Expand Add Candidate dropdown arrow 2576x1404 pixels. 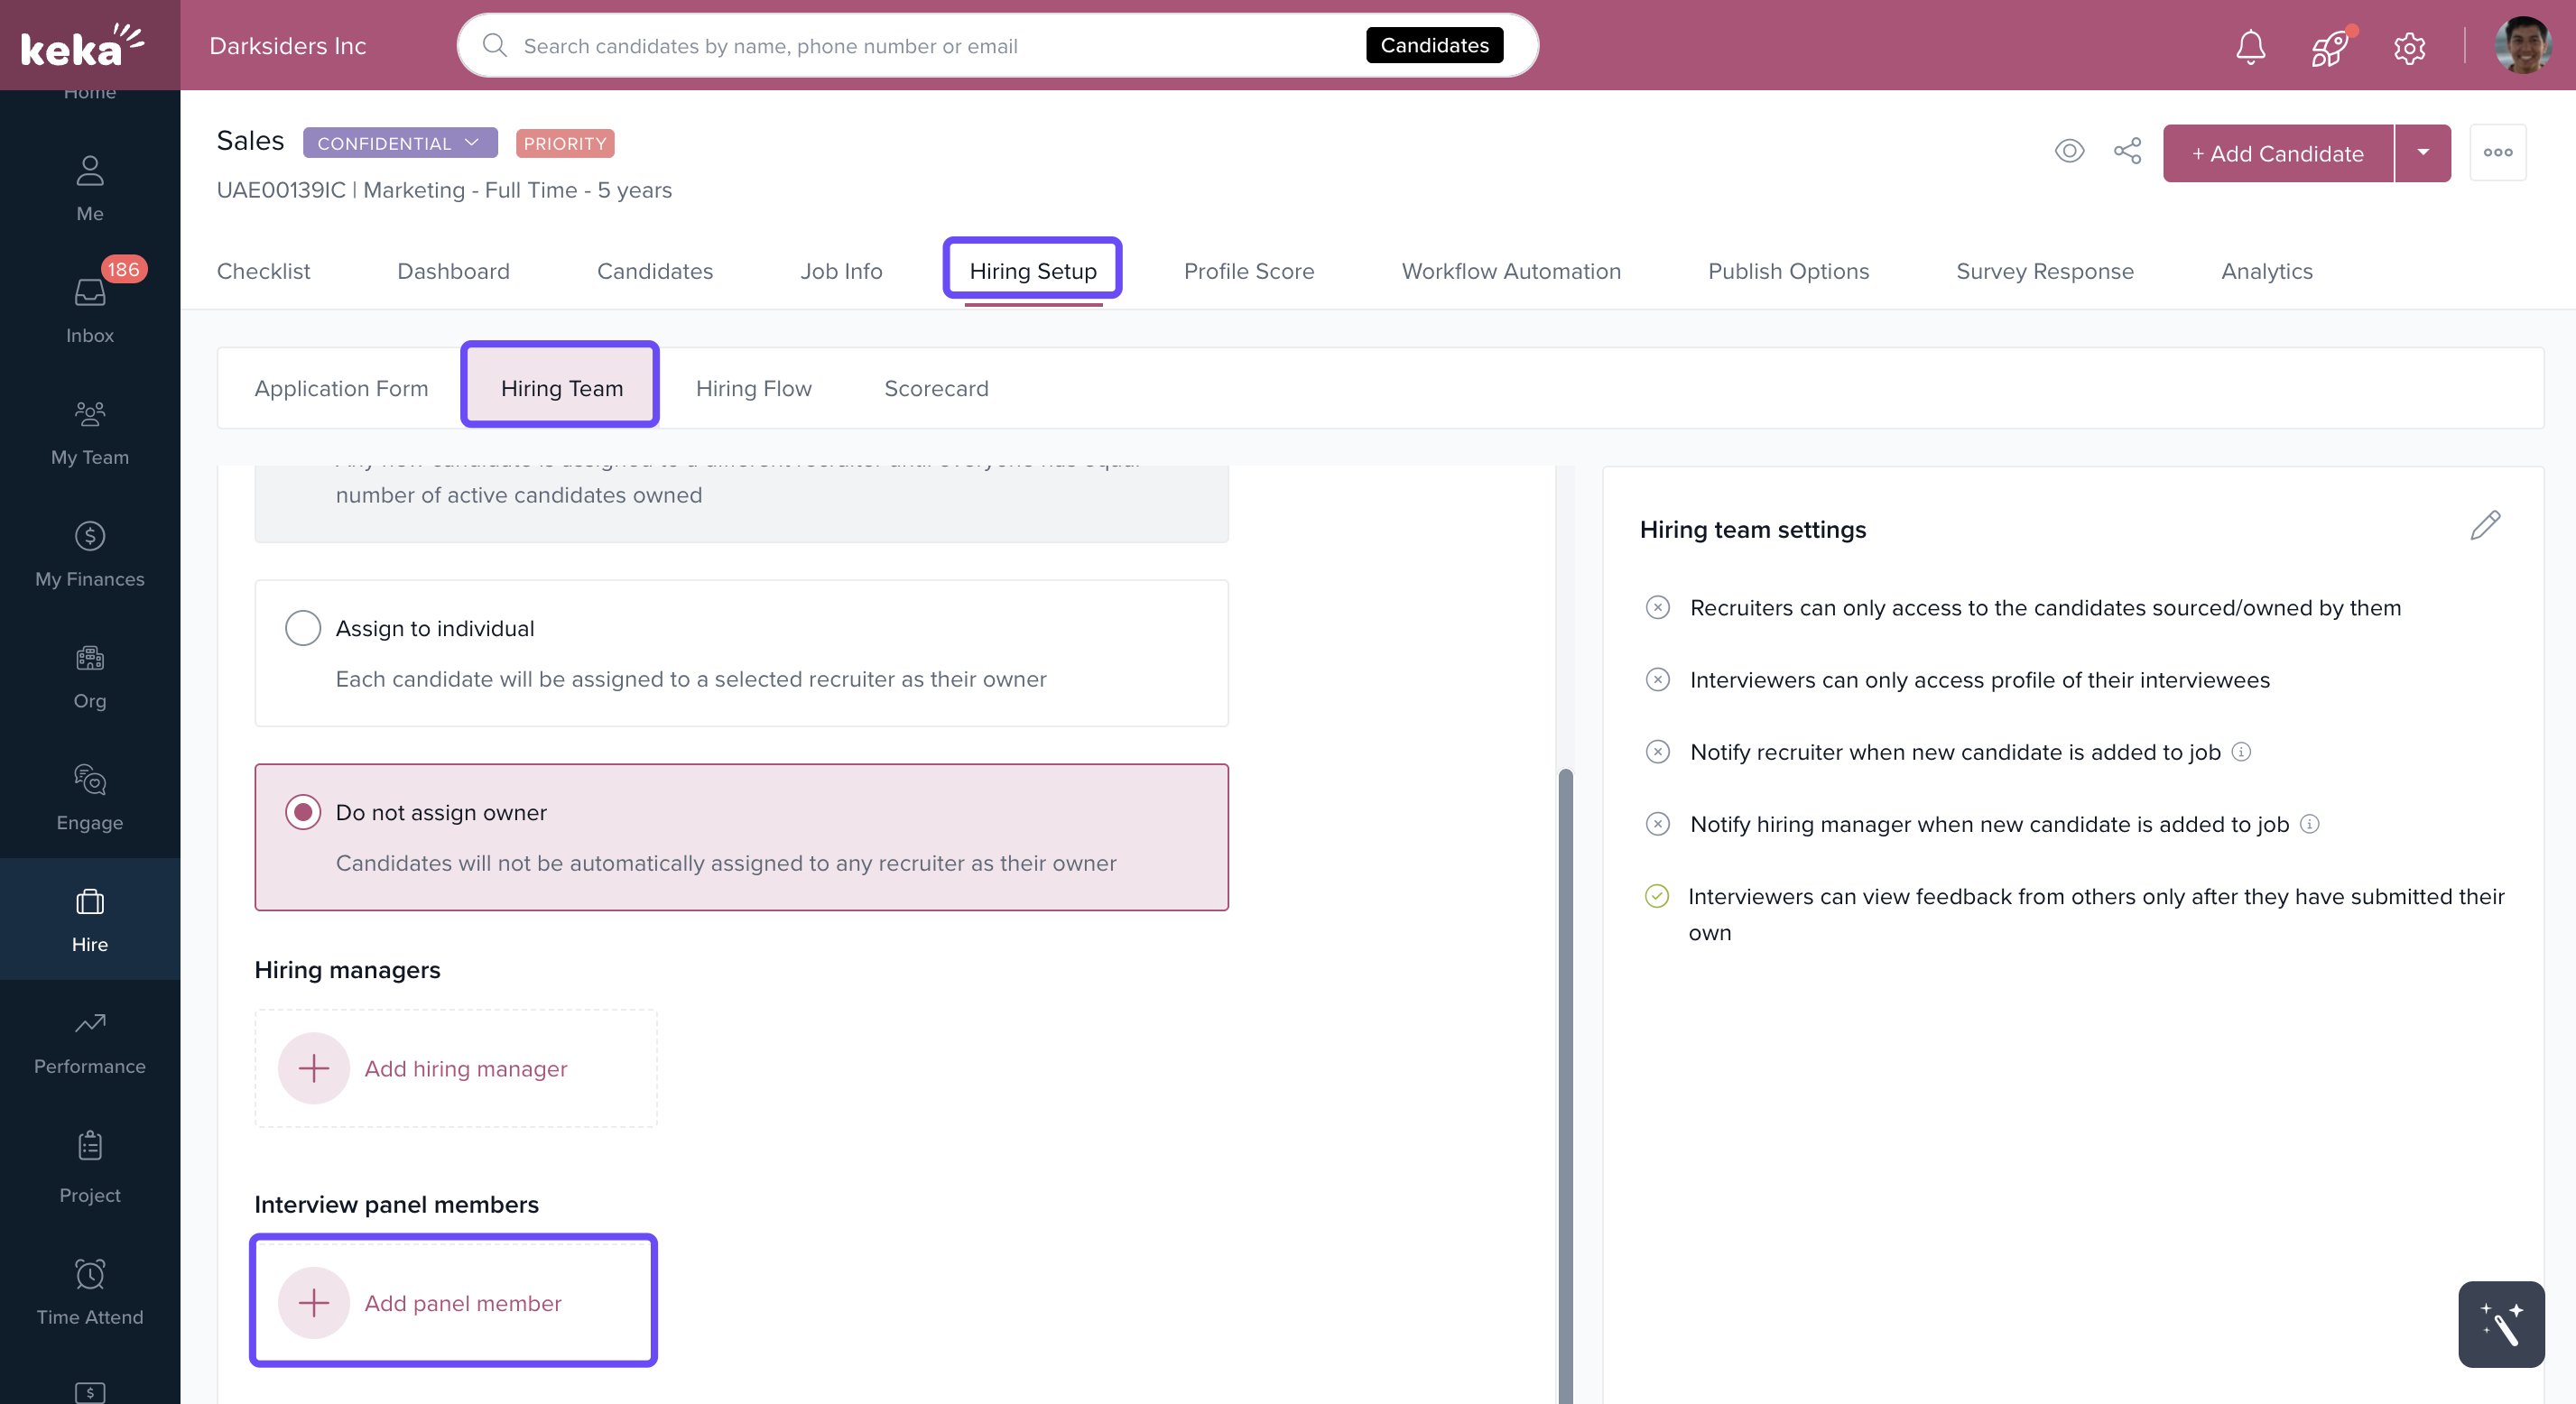[x=2422, y=153]
